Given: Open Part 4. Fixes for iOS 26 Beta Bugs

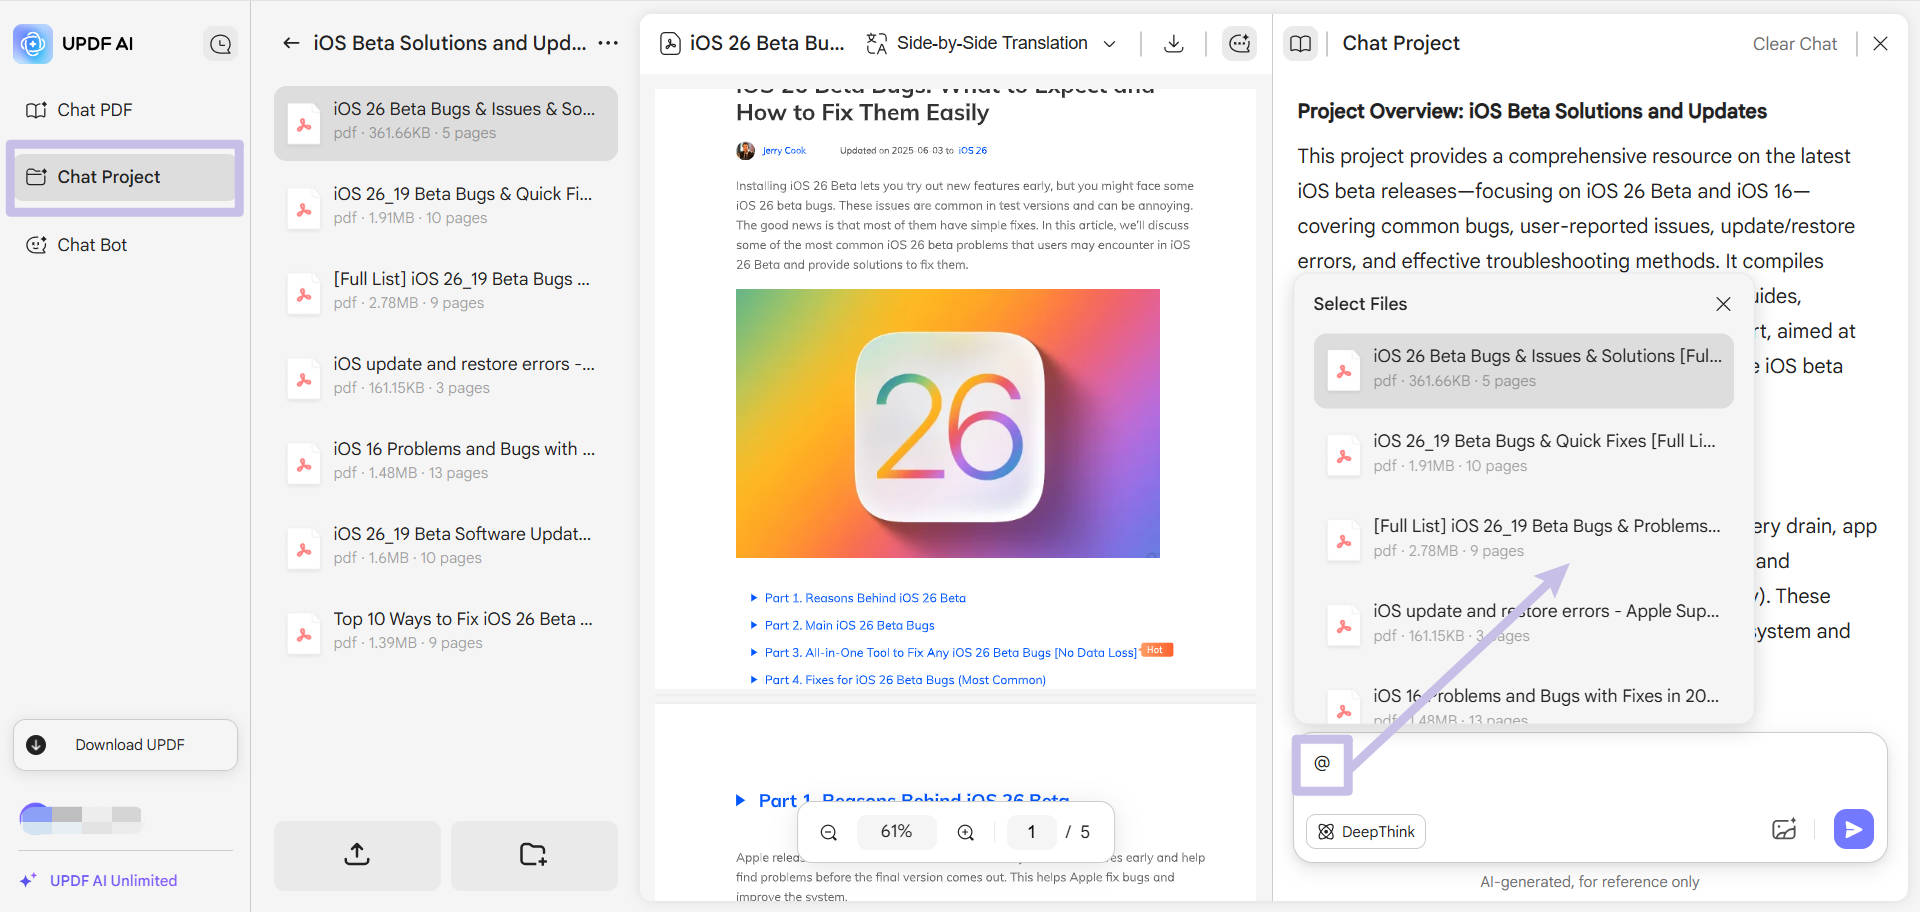Looking at the screenshot, I should click(x=905, y=680).
